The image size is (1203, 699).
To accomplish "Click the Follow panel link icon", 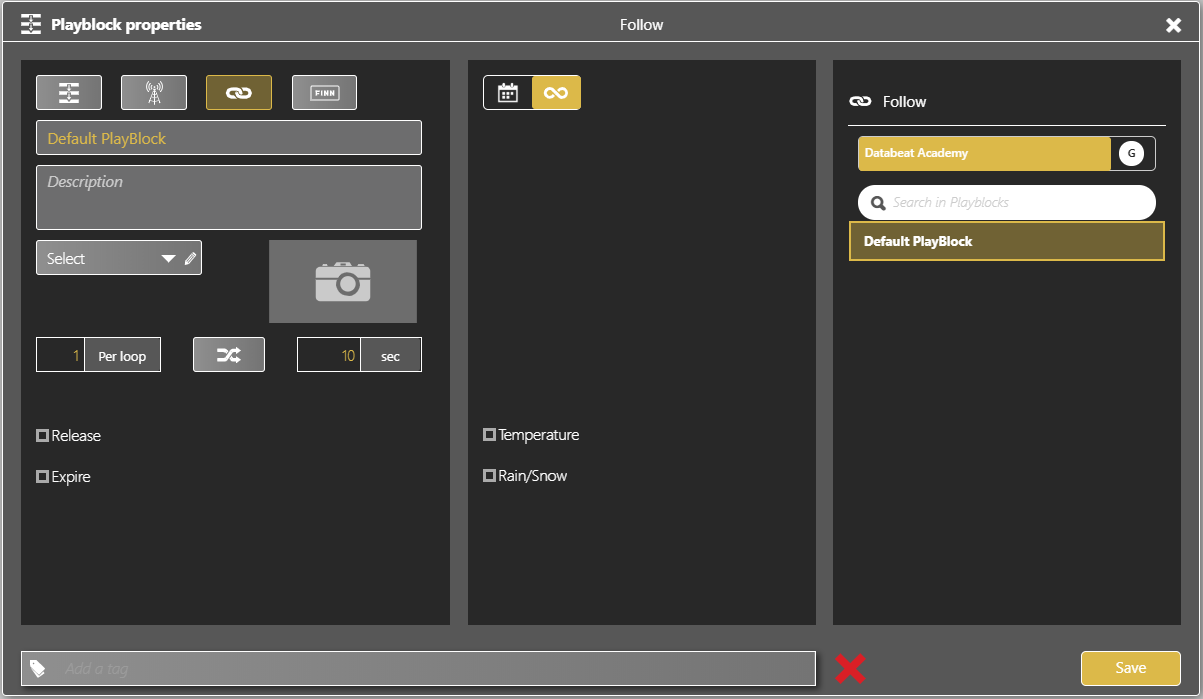I will point(860,101).
